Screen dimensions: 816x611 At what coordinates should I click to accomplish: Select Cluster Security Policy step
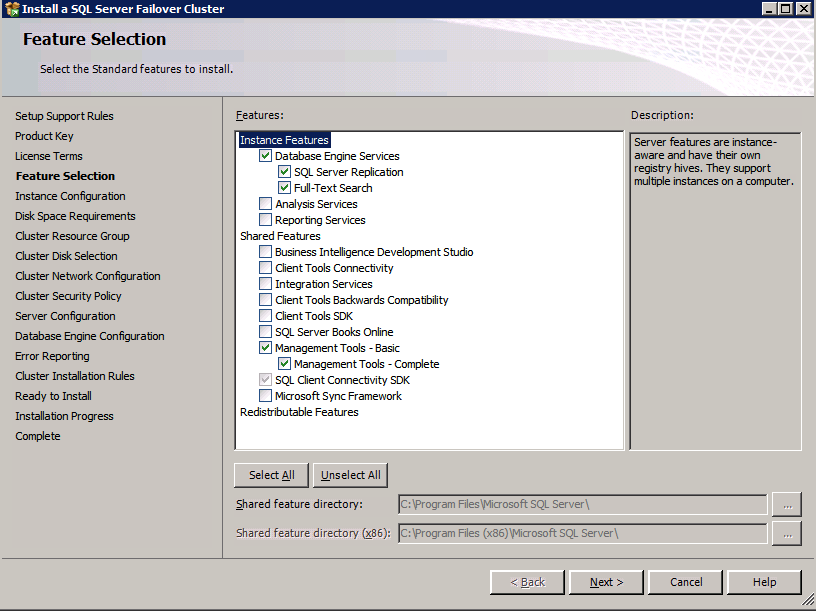point(68,296)
